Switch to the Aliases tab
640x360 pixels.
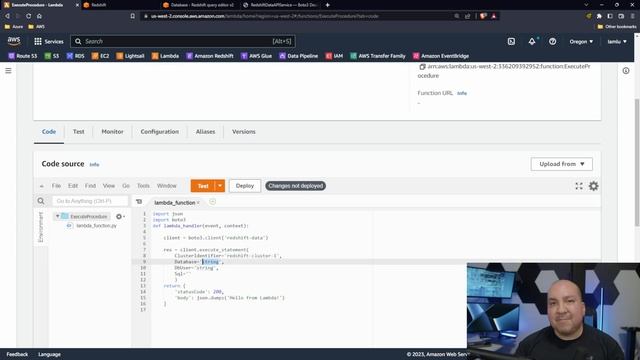205,132
